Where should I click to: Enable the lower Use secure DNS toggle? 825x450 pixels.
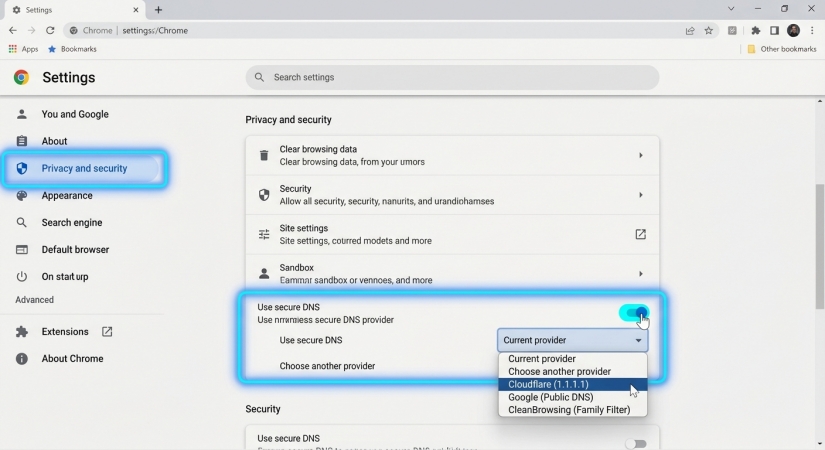pos(636,444)
